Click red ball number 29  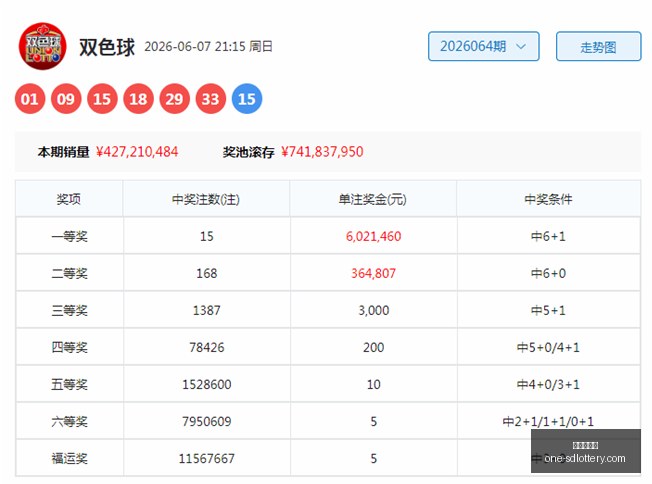tap(174, 99)
